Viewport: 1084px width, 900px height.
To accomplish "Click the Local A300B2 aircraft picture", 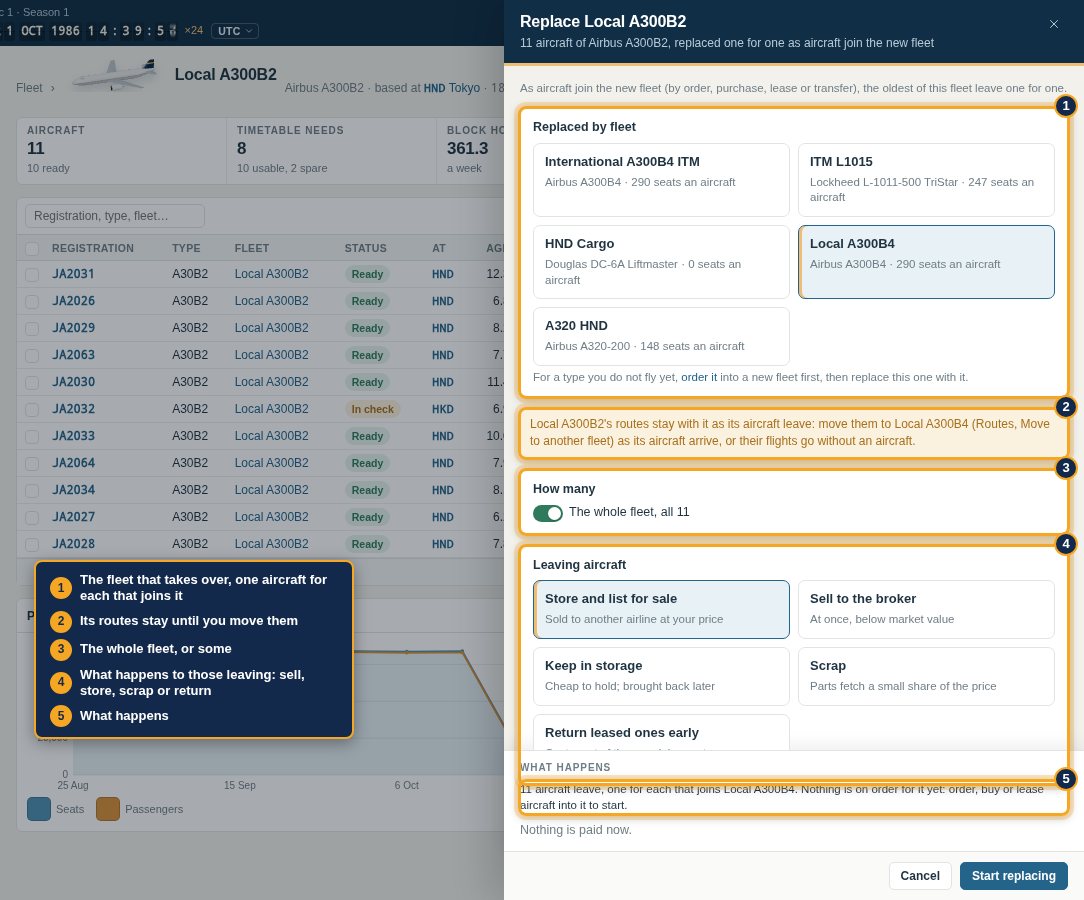I will (x=115, y=75).
